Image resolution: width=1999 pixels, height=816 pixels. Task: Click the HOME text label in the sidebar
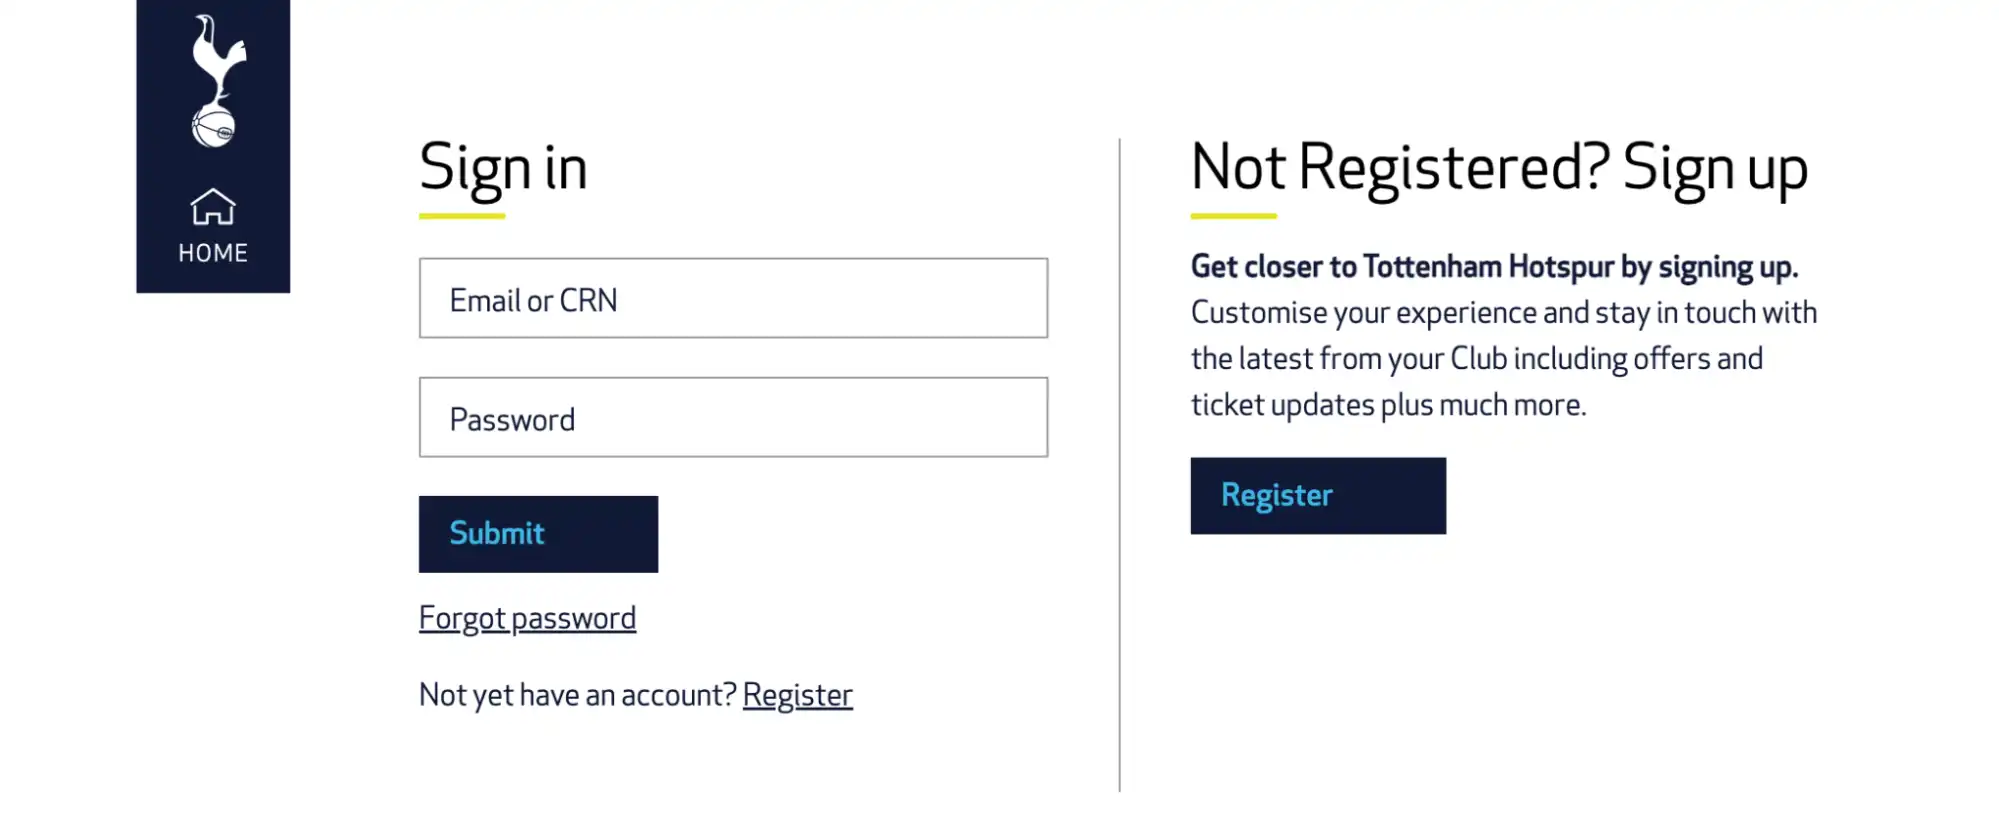[212, 252]
